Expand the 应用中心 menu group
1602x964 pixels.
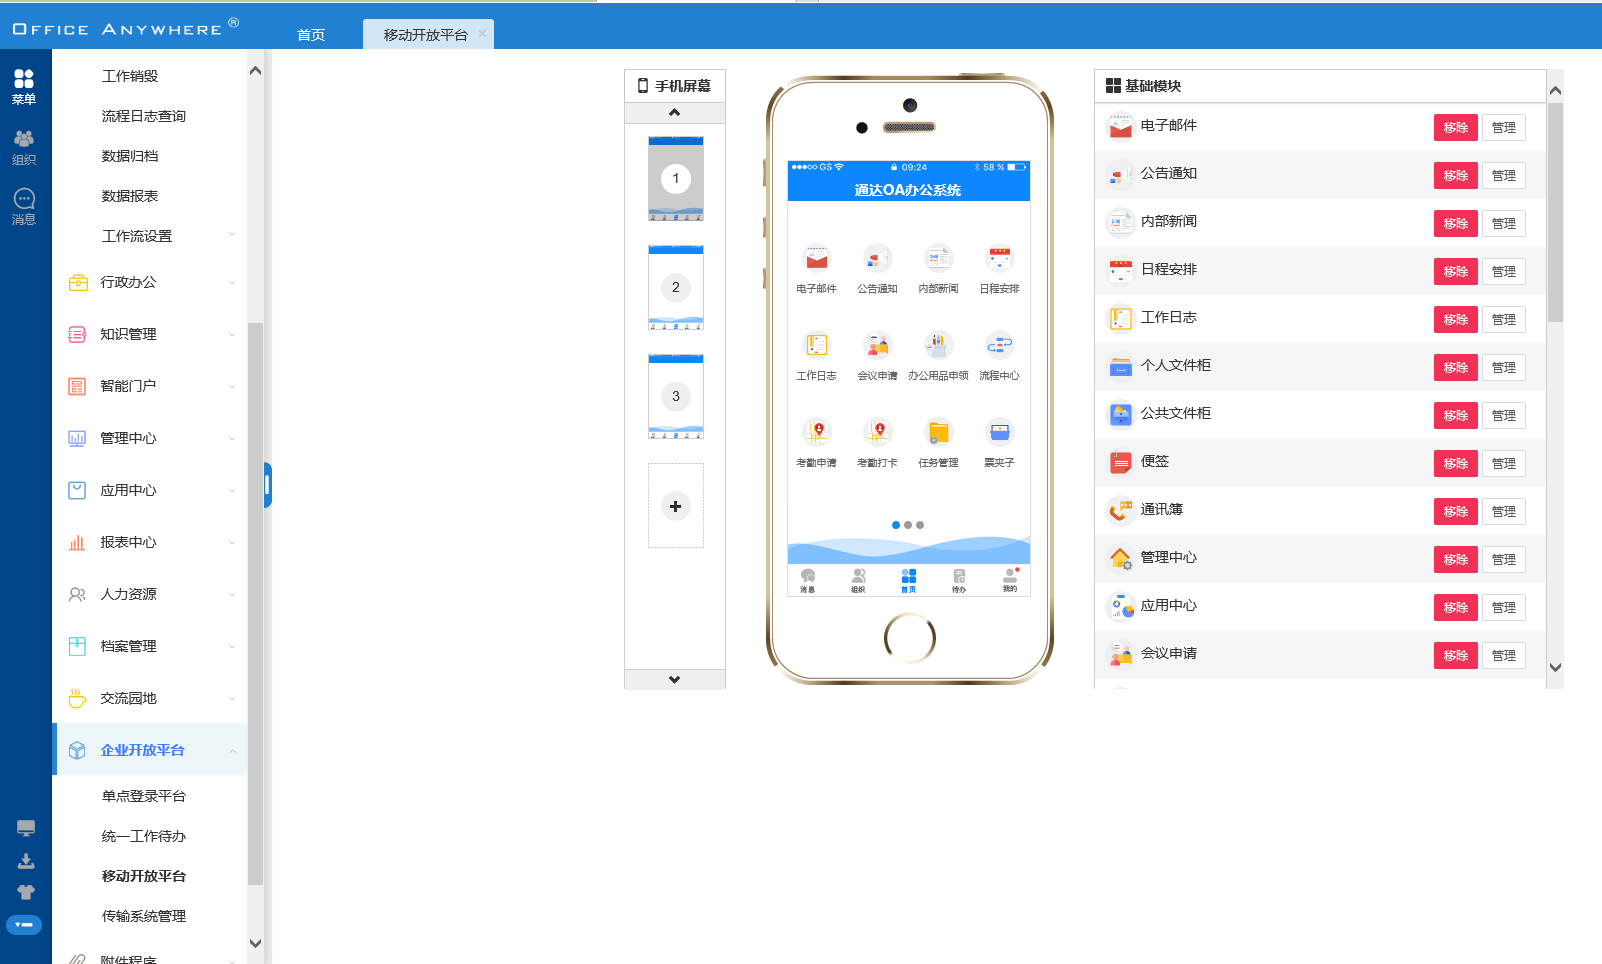[150, 490]
